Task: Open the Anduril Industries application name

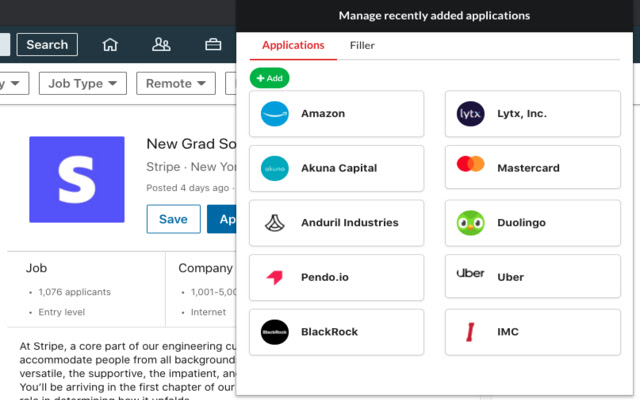Action: [350, 222]
